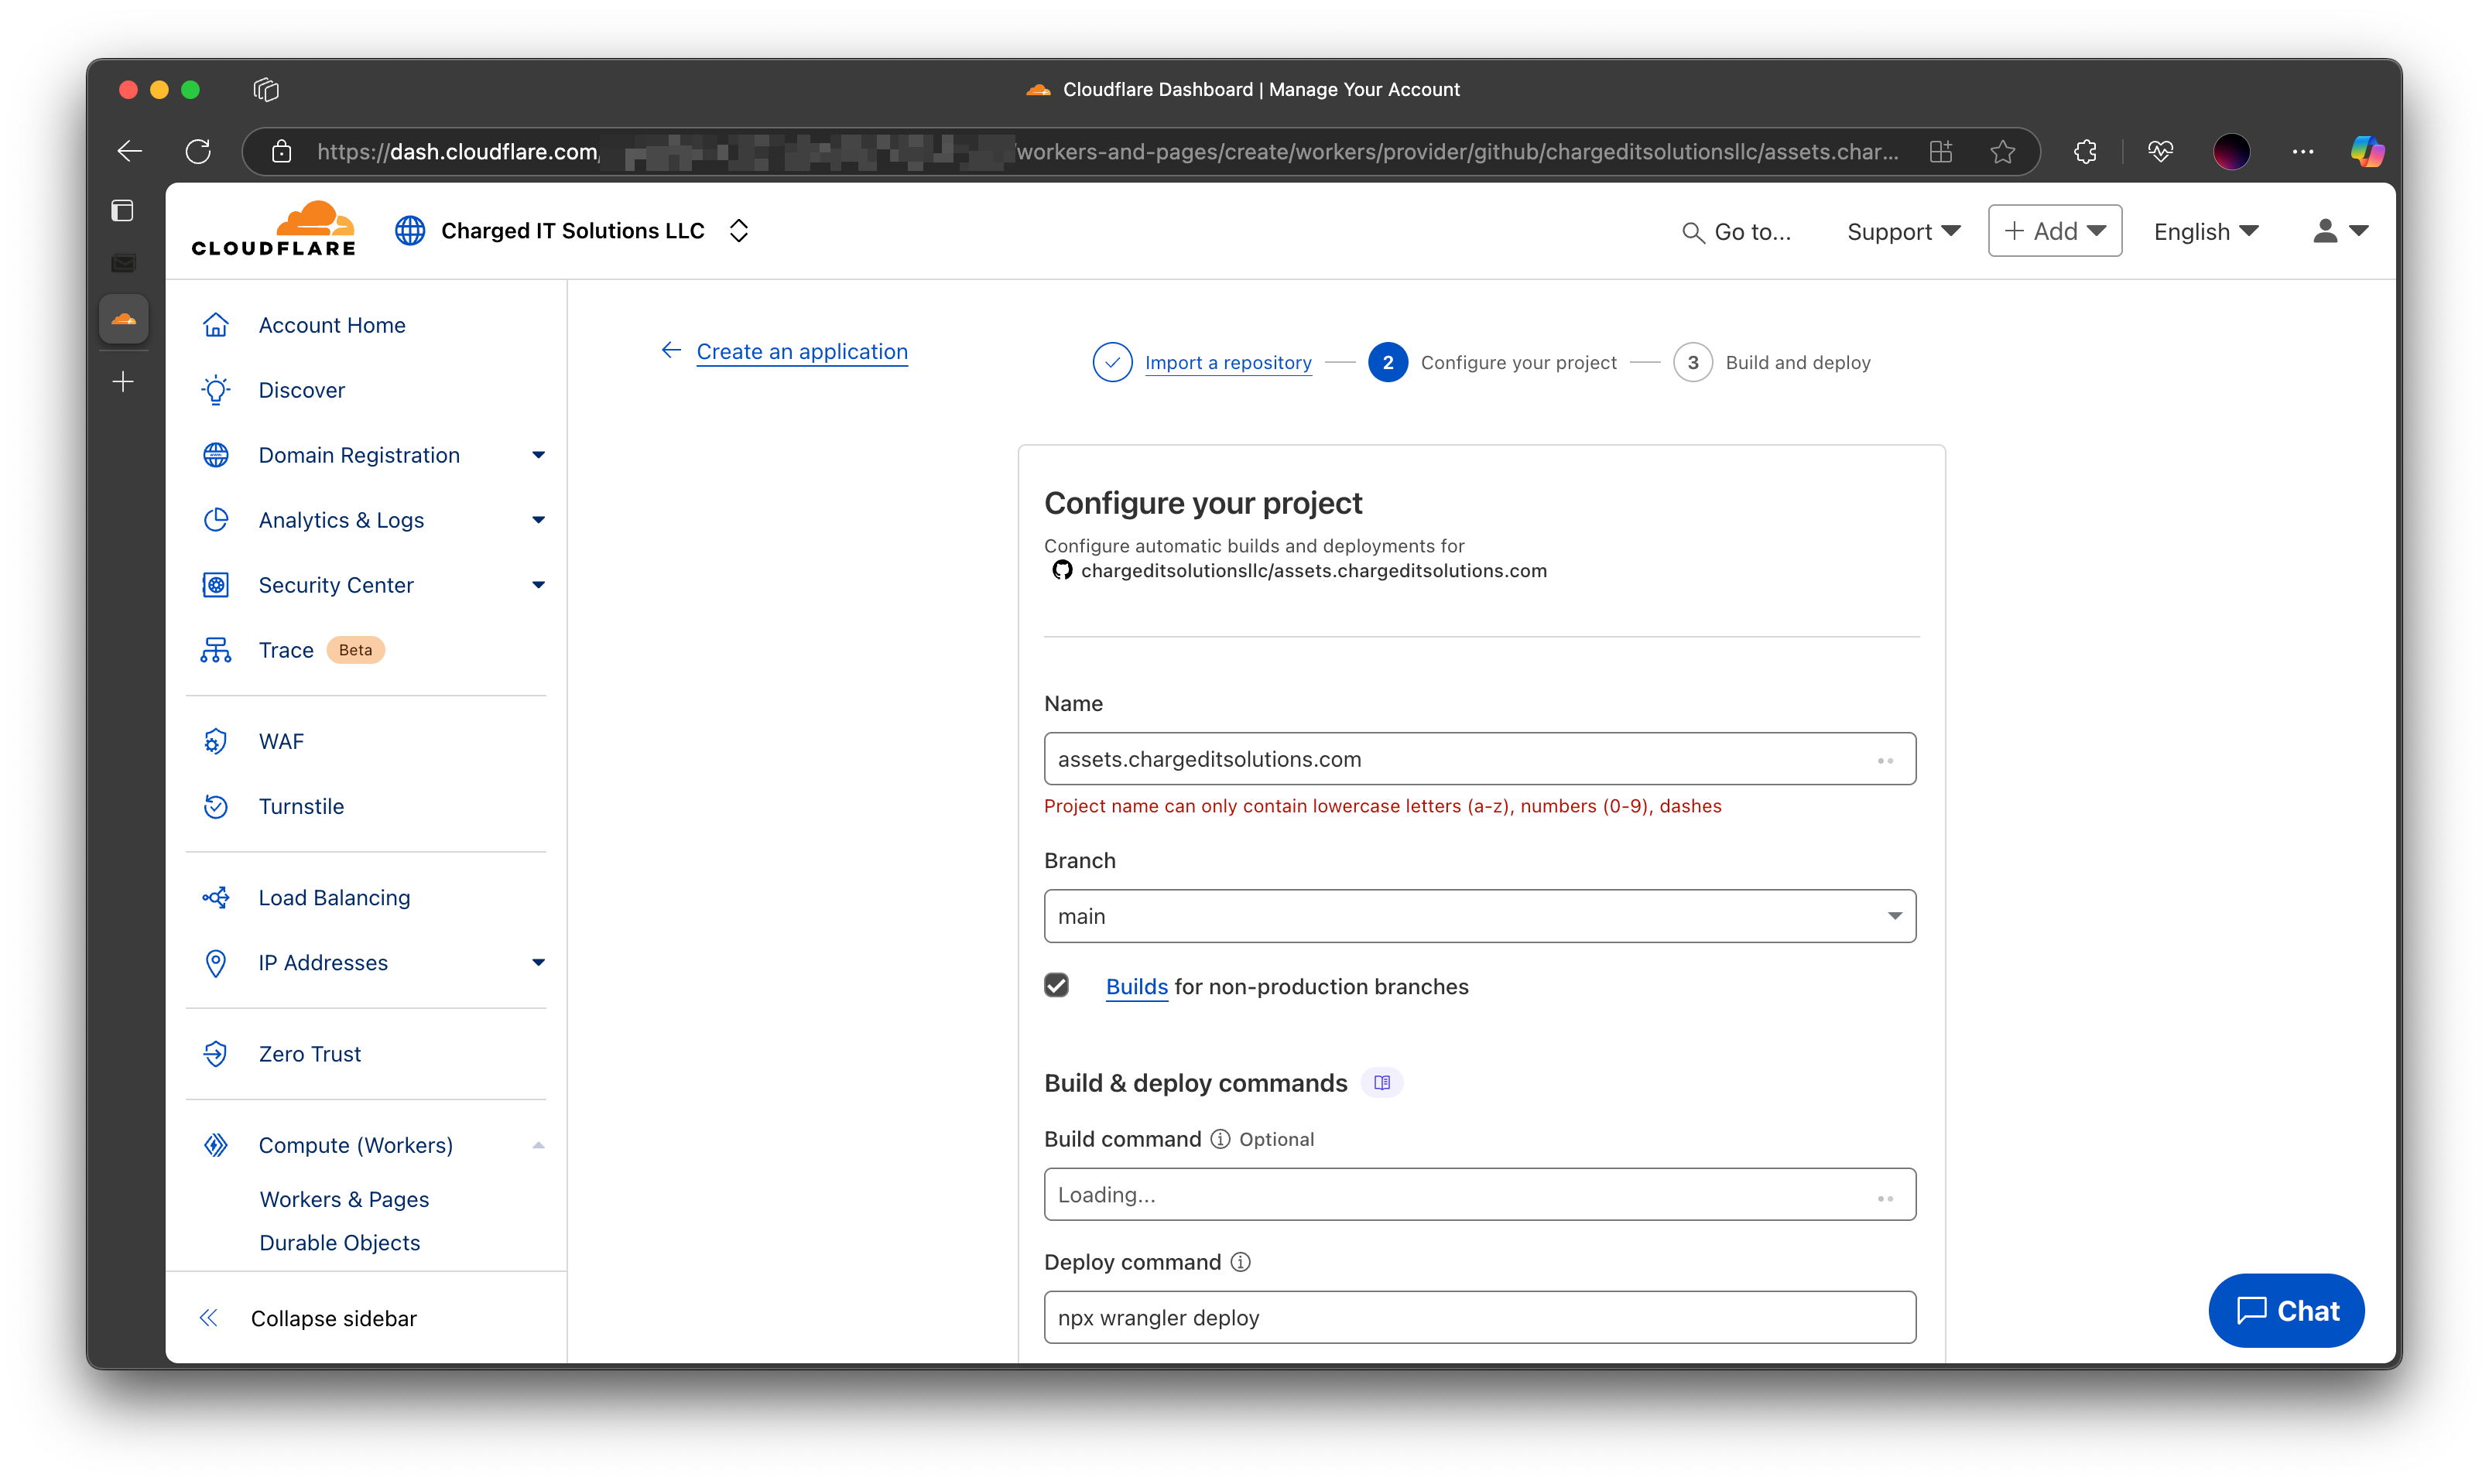This screenshot has height=1484, width=2489.
Task: Click the project Name input field
Action: [x=1460, y=759]
